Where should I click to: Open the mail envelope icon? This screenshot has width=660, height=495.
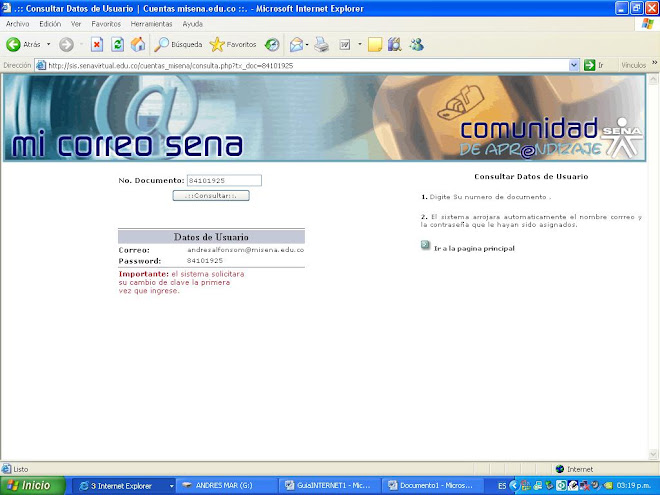coord(296,44)
